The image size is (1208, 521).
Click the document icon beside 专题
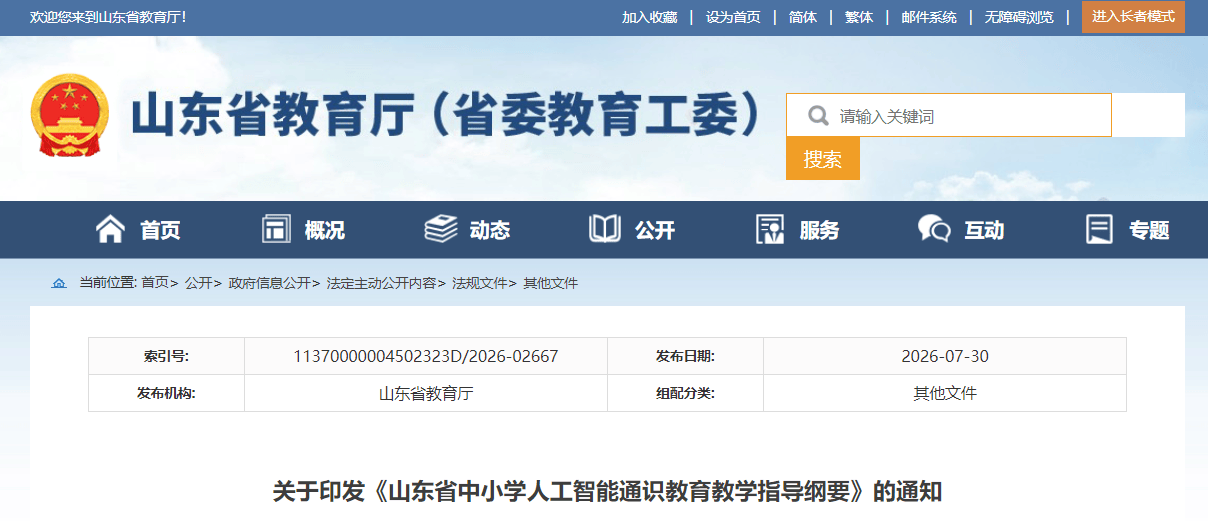(1099, 230)
